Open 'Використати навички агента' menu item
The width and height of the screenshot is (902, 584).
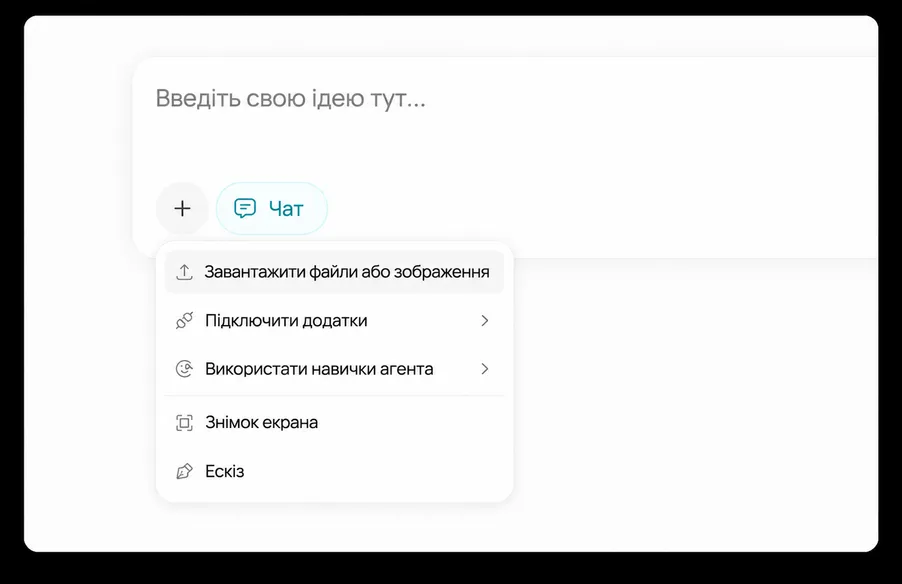(x=334, y=369)
